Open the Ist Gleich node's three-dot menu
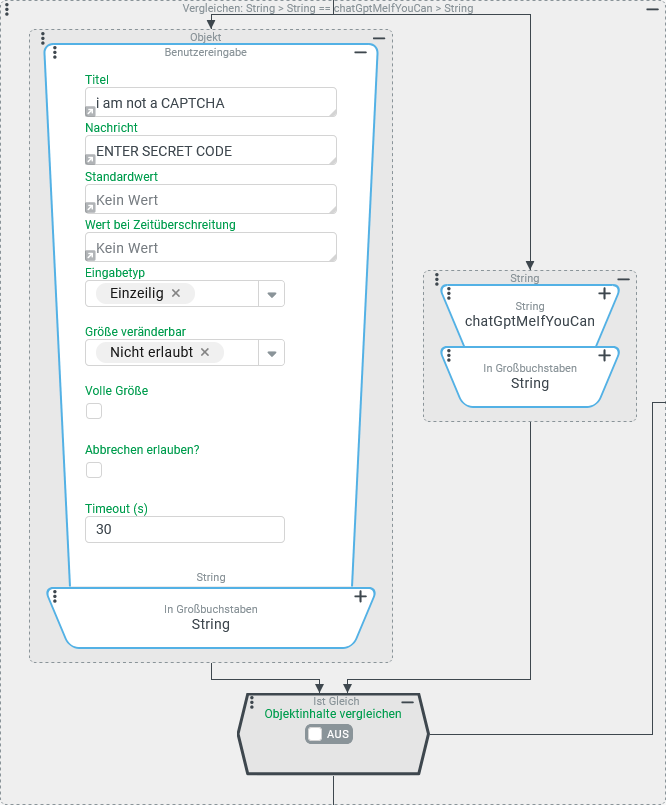Image resolution: width=666 pixels, height=805 pixels. pyautogui.click(x=251, y=703)
